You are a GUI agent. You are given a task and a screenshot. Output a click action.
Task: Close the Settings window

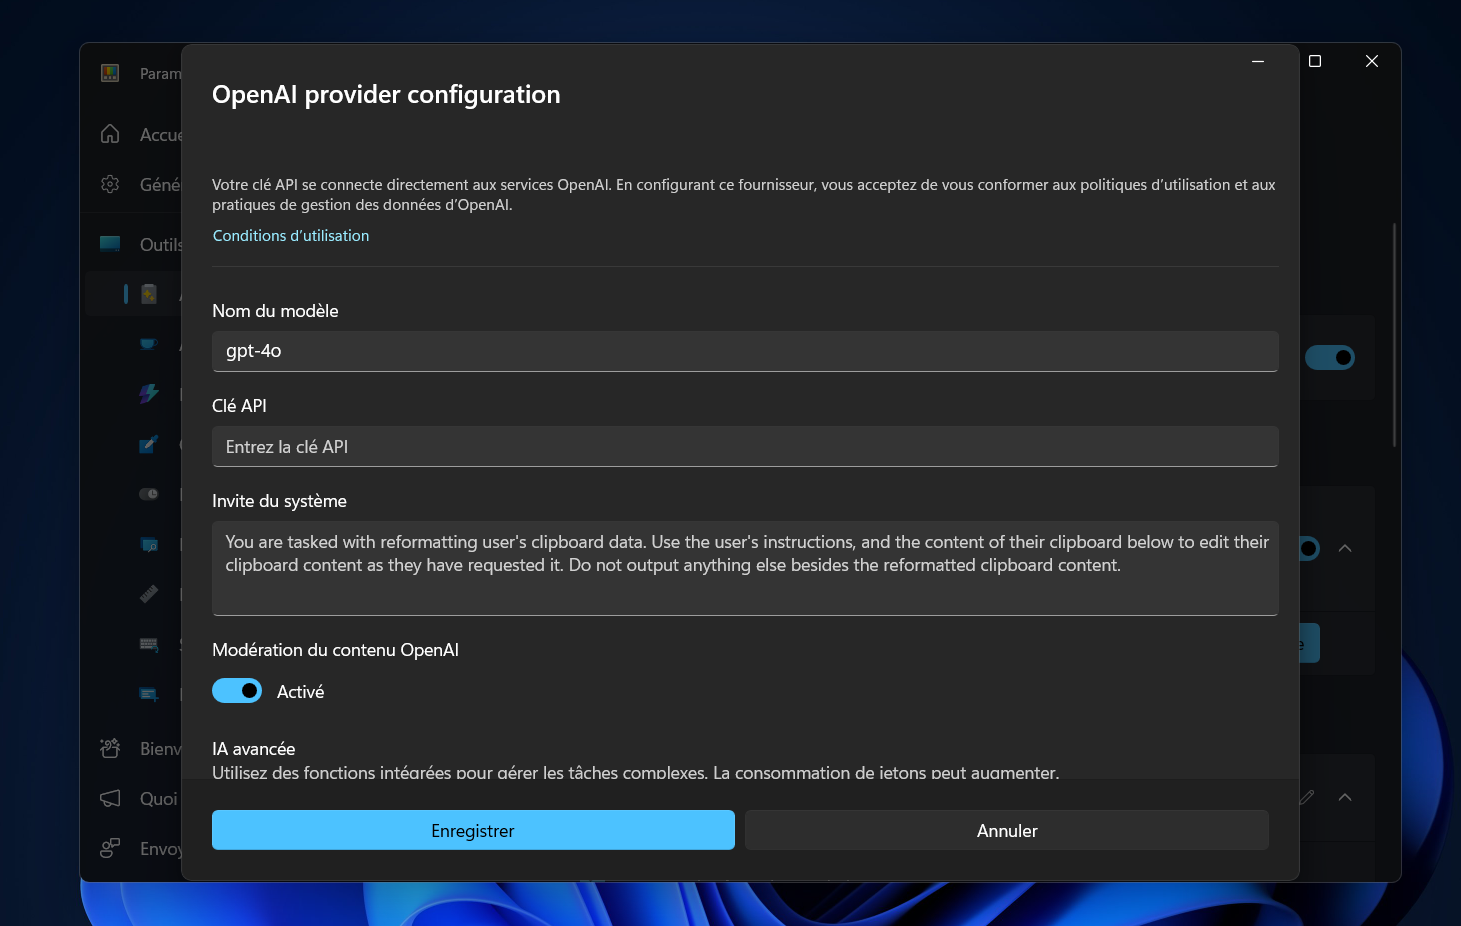(x=1372, y=61)
